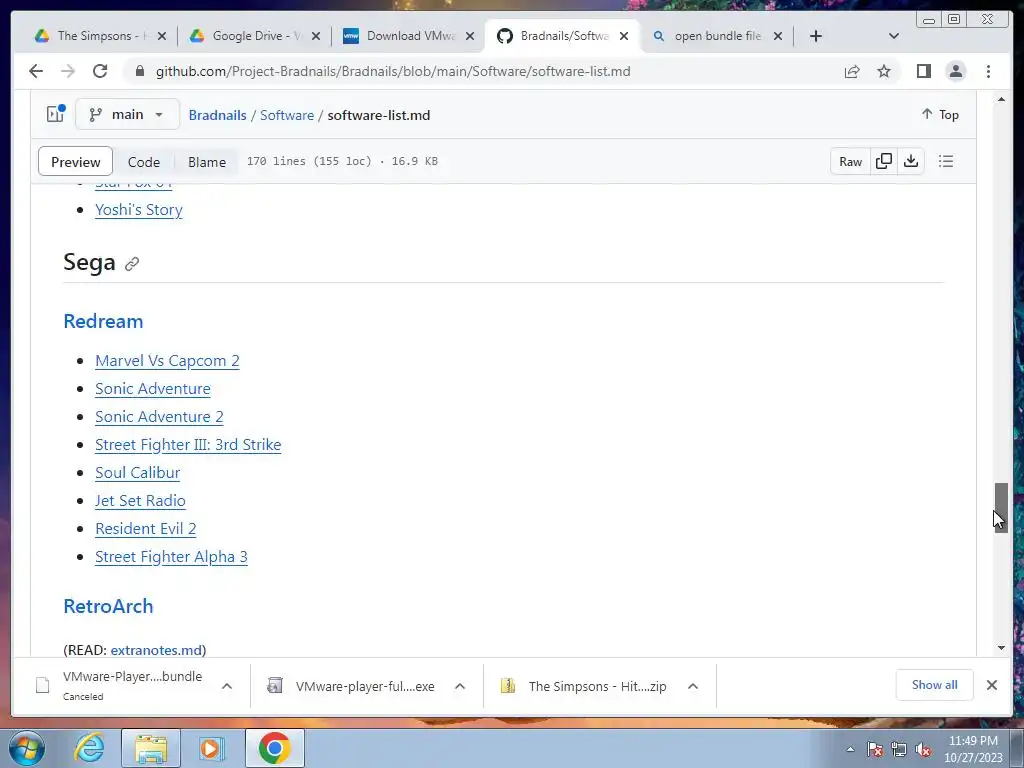Expand the GitHub file tree panel
The height and width of the screenshot is (768, 1024).
tap(56, 114)
